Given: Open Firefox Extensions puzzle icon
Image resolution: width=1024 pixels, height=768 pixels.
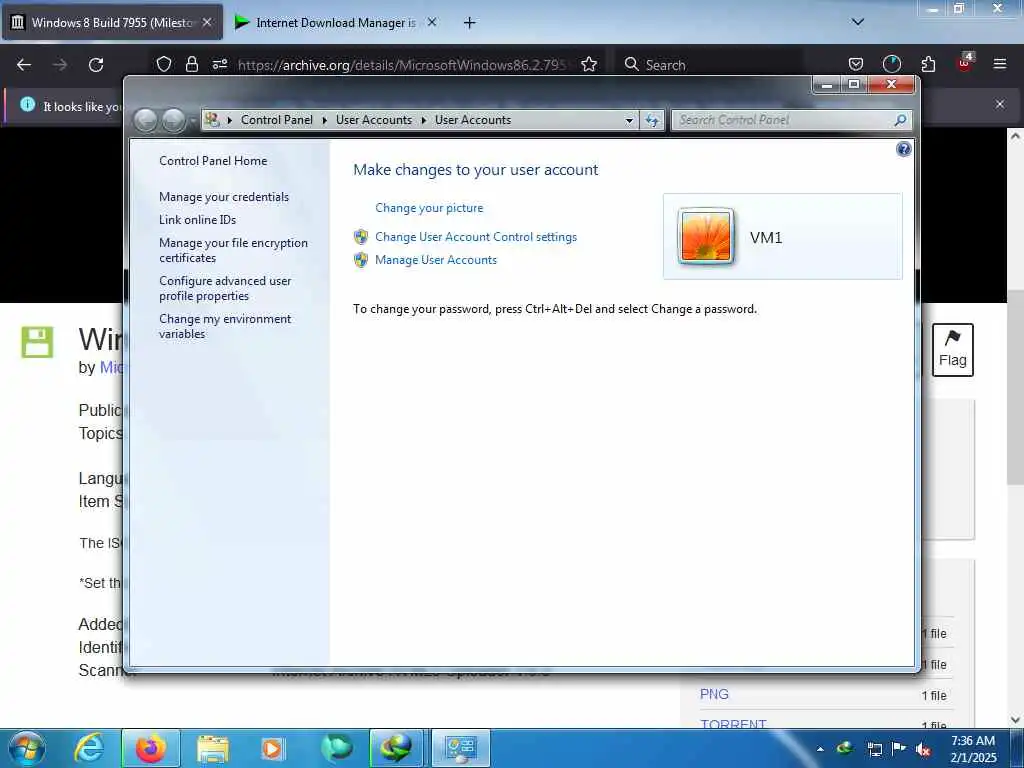Looking at the screenshot, I should 928,64.
